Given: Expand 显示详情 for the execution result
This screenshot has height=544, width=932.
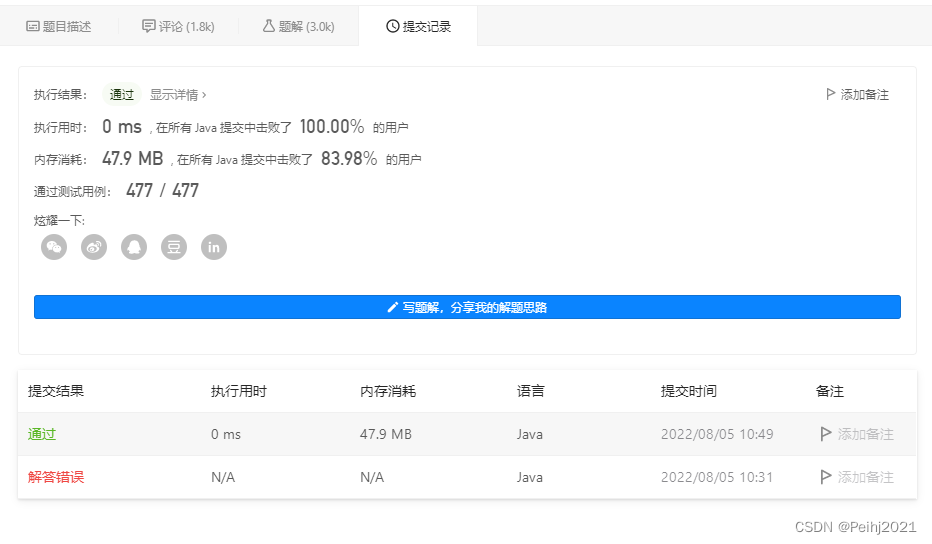Looking at the screenshot, I should 178,95.
